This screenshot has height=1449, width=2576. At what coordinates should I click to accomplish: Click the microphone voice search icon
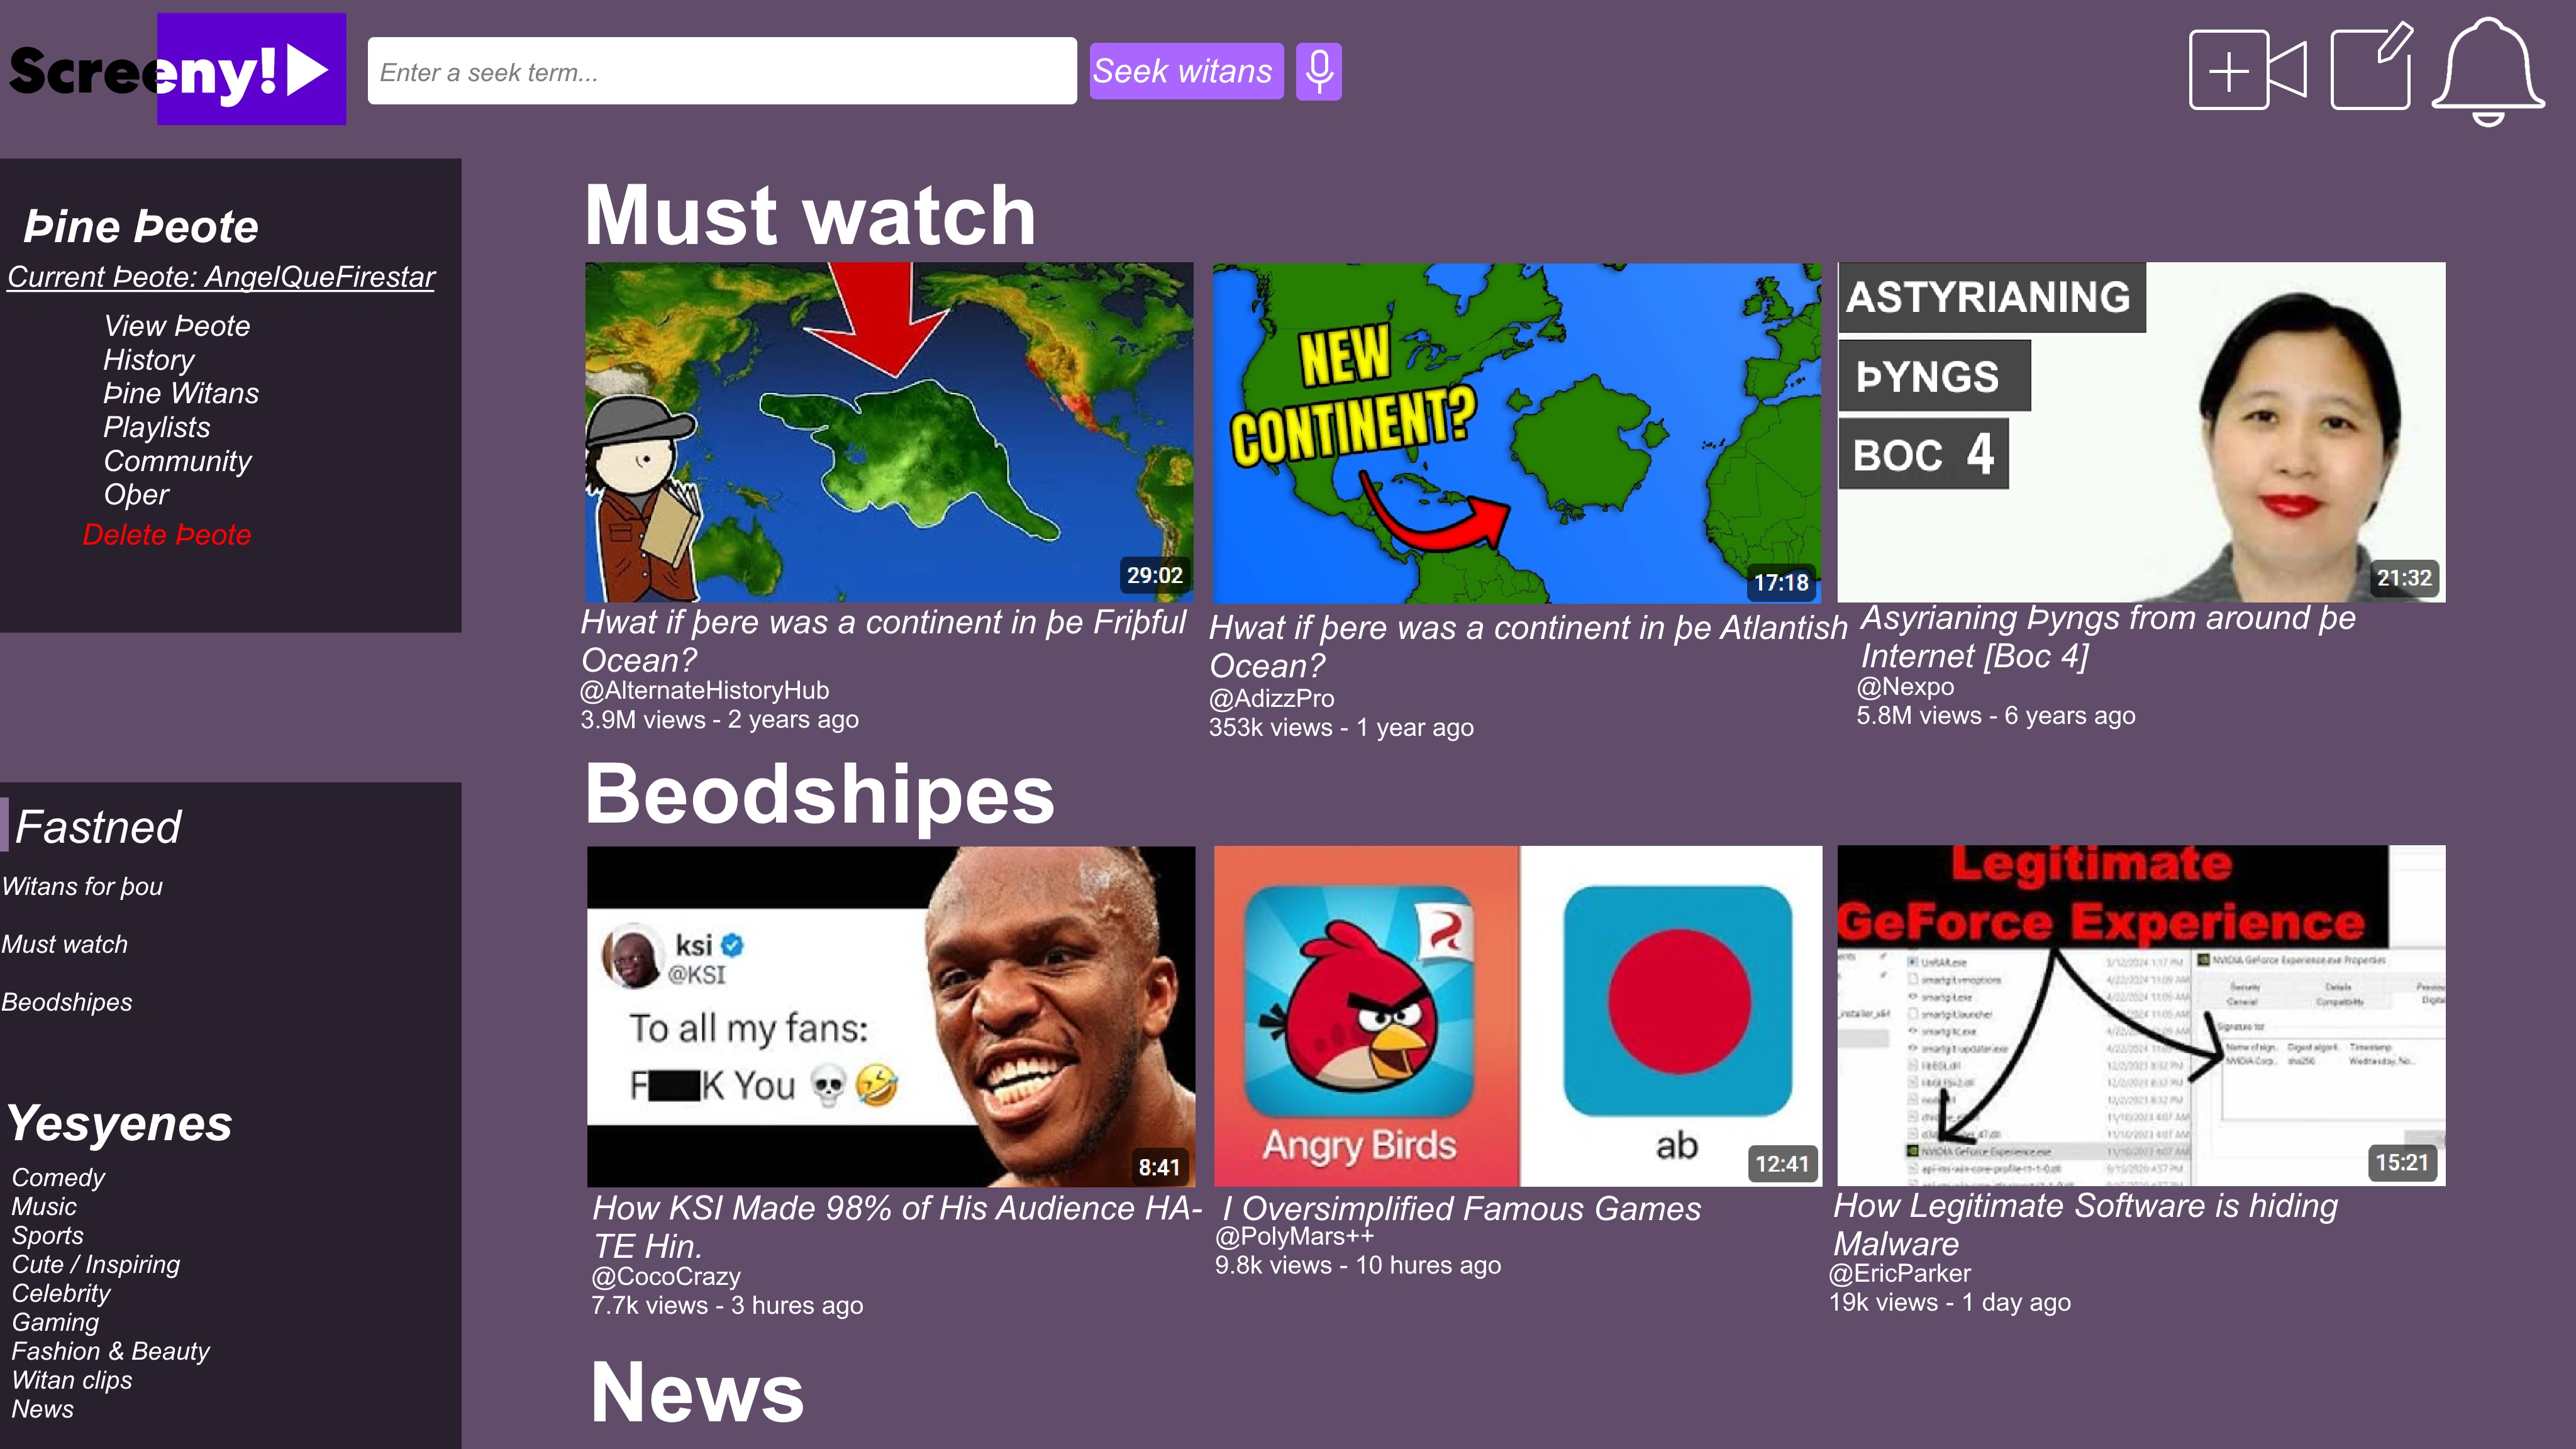pos(1318,71)
